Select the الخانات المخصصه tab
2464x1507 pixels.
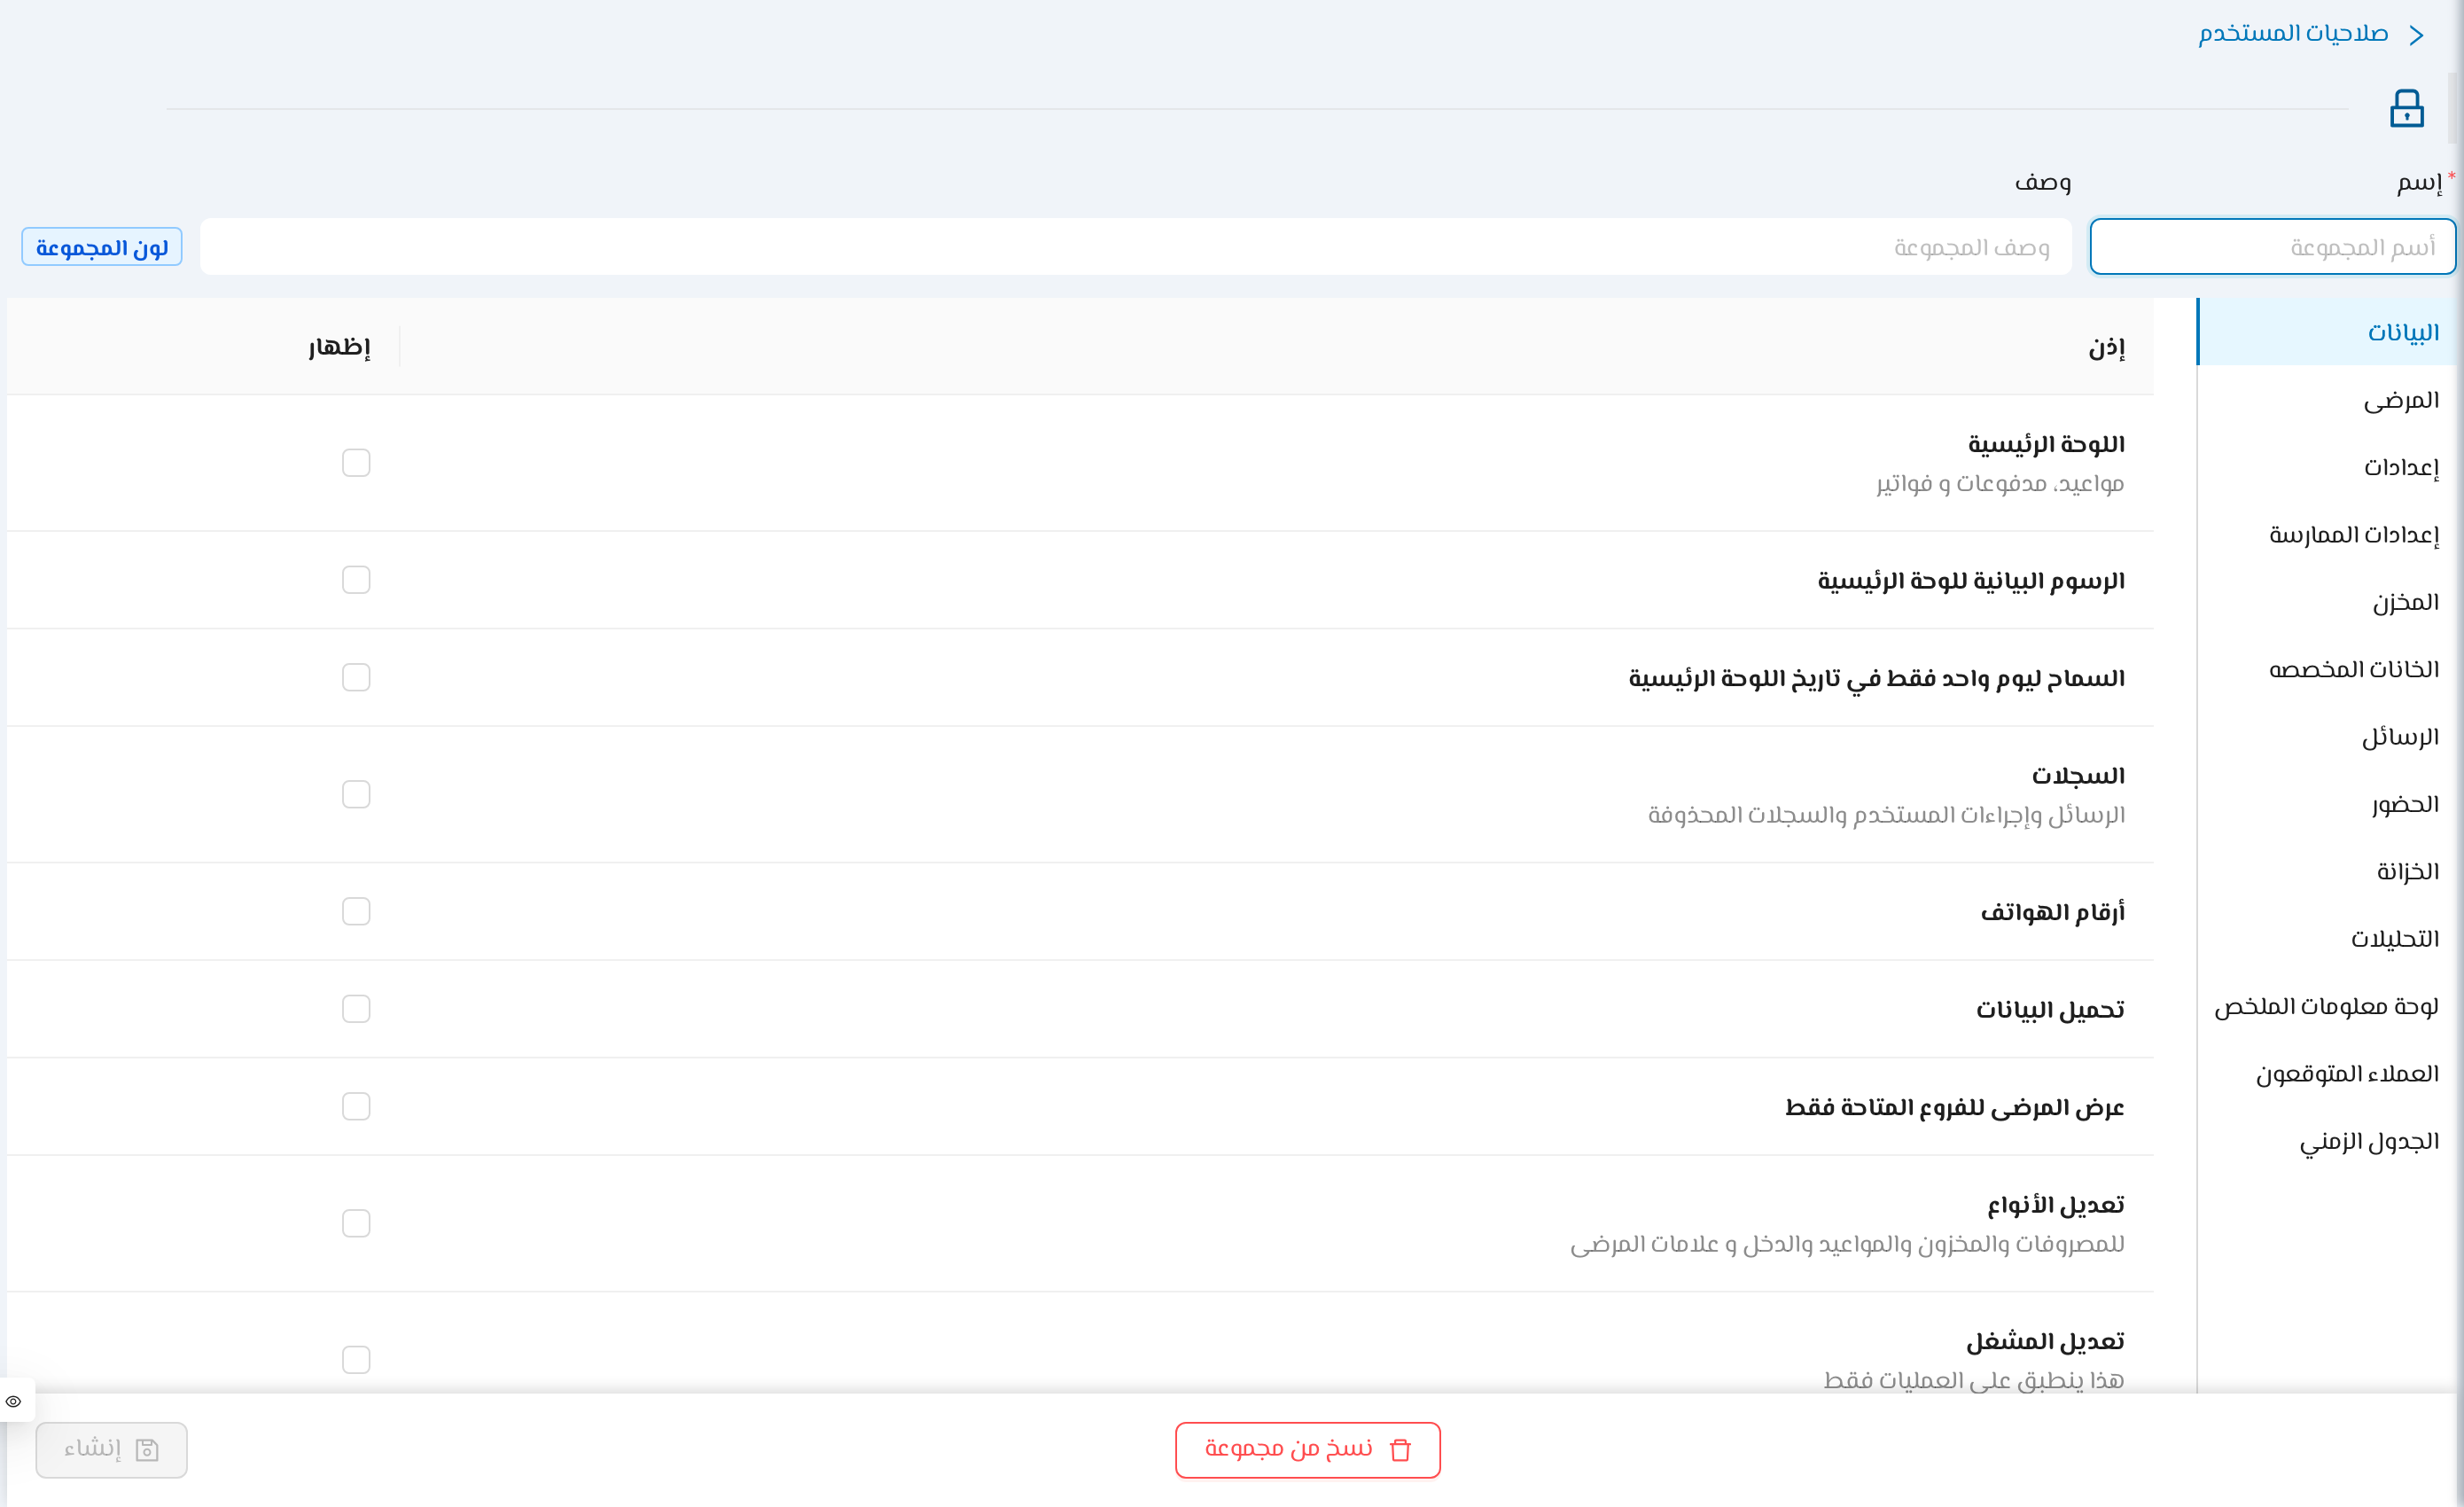pyautogui.click(x=2328, y=669)
